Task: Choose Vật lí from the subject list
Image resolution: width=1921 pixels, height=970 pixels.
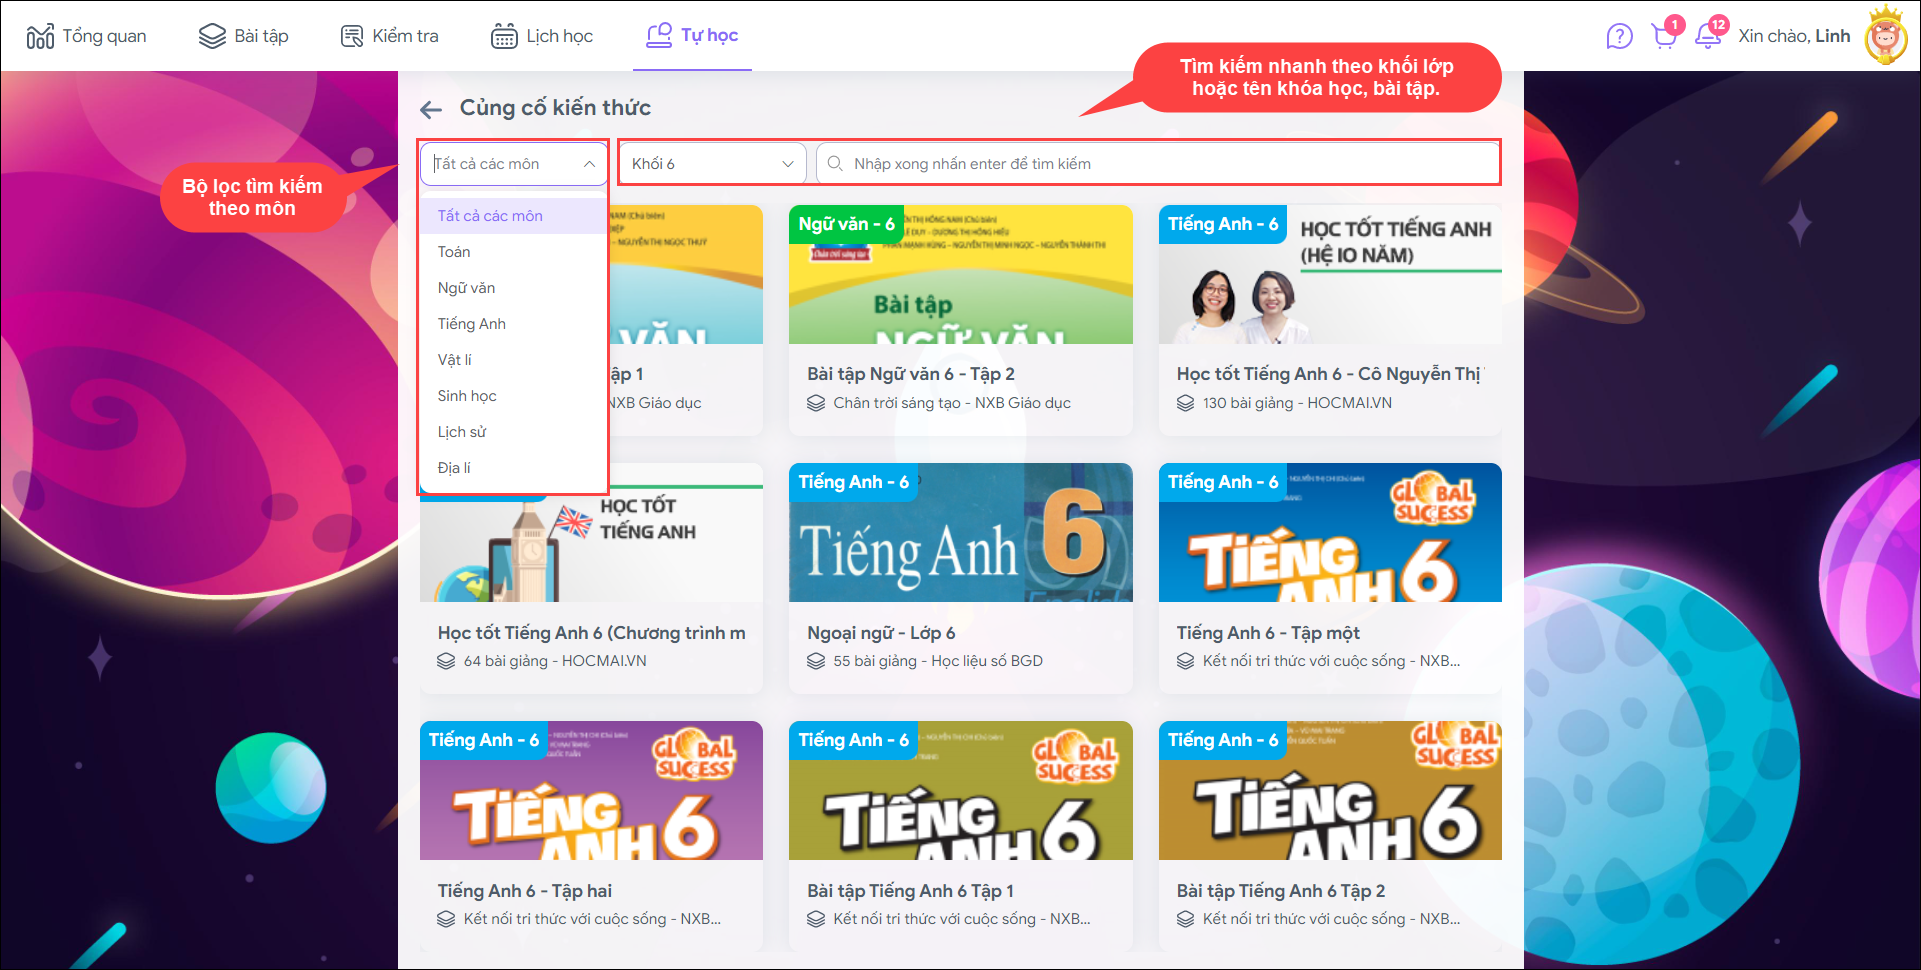Action: (x=514, y=360)
